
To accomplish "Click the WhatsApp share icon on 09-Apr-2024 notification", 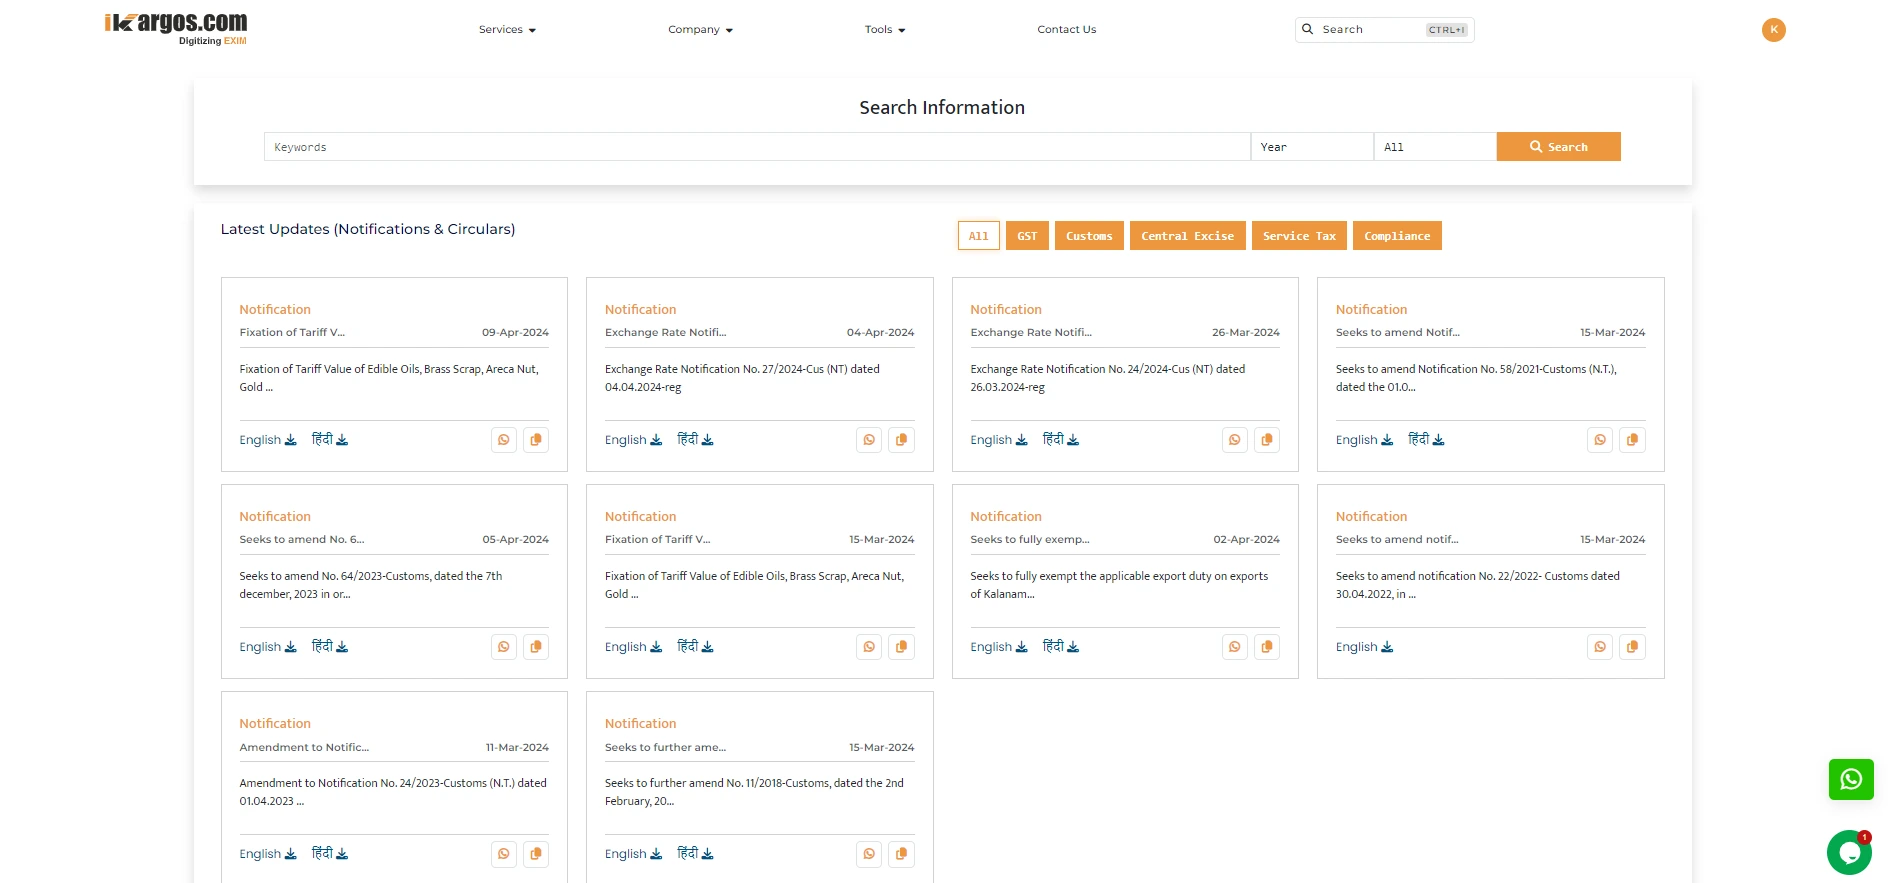I will [503, 440].
